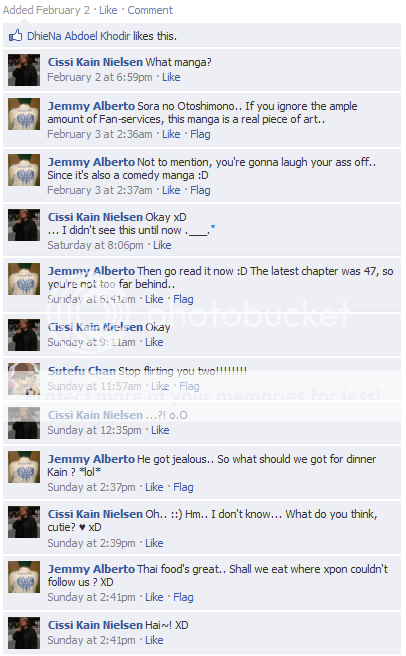Open DhieNa Abdoel Khodir's profile link

pos(79,36)
